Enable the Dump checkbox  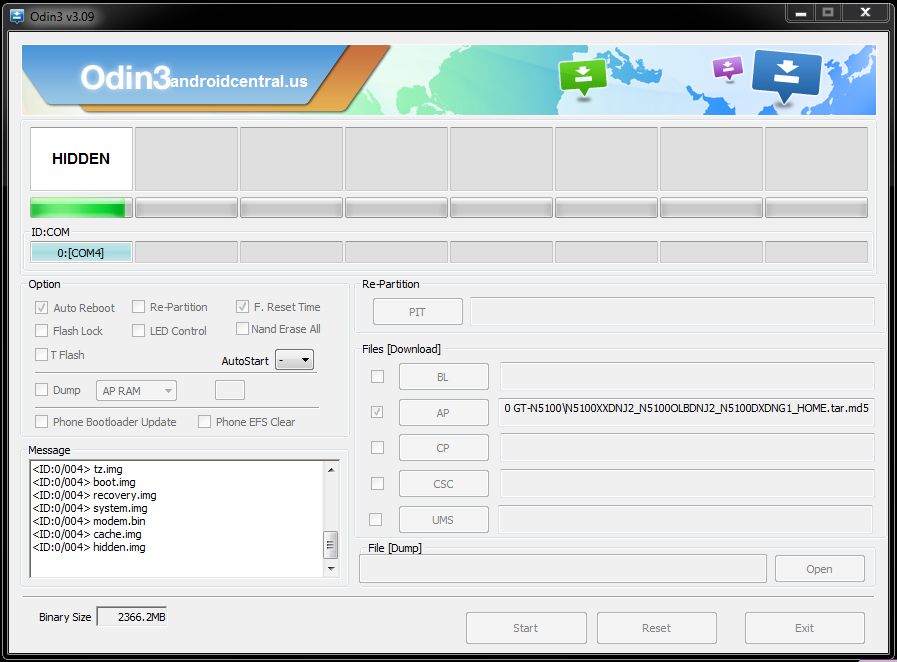coord(41,390)
